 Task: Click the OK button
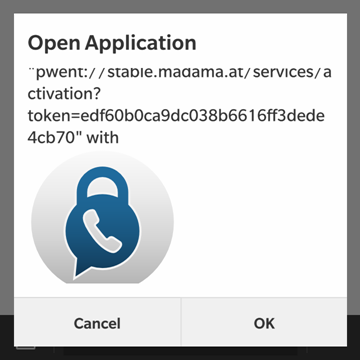tap(264, 323)
